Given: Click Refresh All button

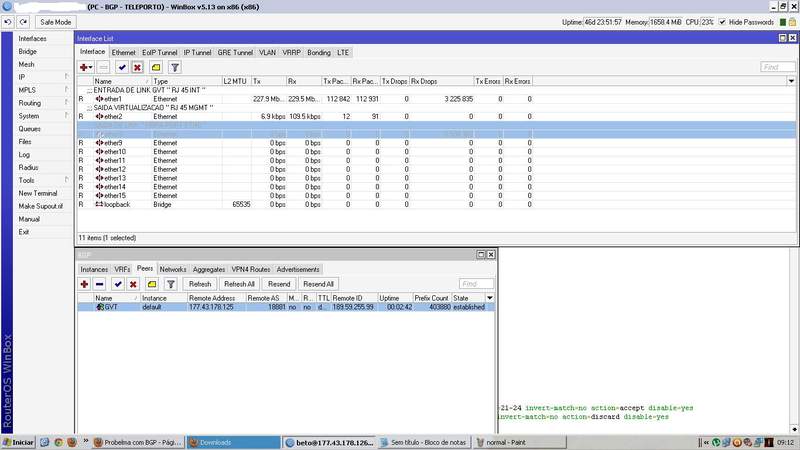Looking at the screenshot, I should point(239,284).
